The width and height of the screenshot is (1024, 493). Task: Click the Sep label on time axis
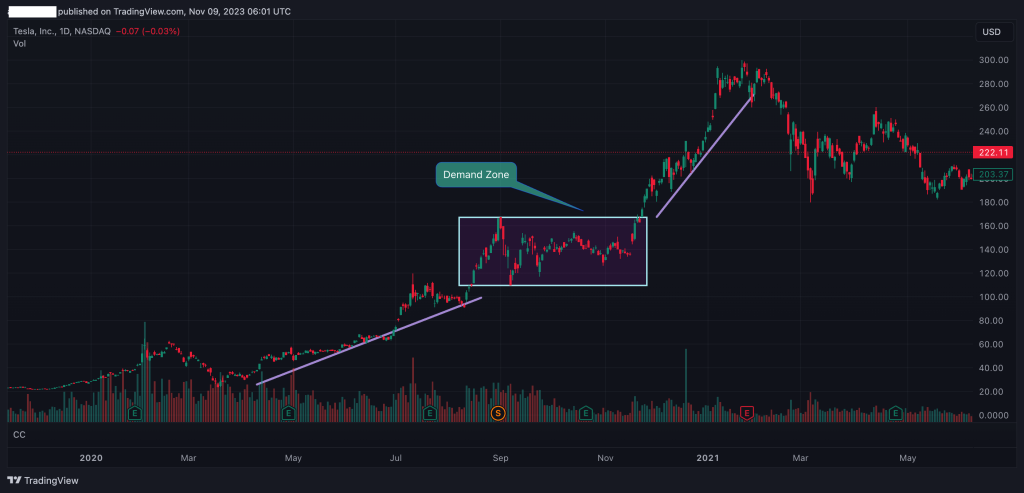pos(501,458)
